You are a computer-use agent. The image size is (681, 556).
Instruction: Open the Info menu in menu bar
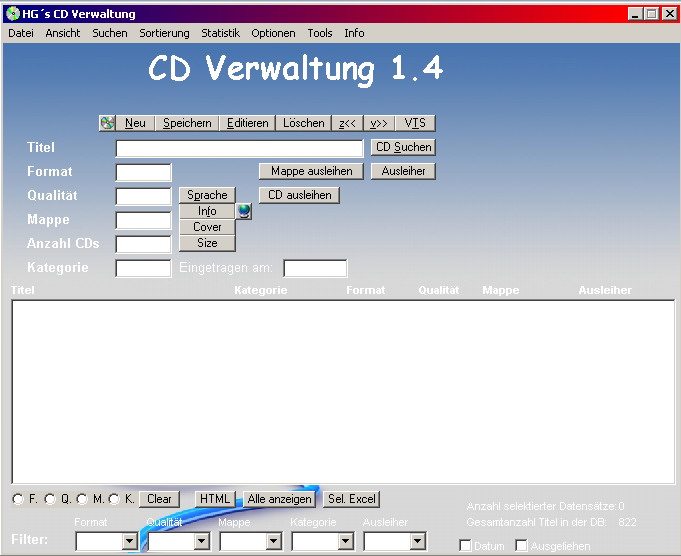pos(354,33)
